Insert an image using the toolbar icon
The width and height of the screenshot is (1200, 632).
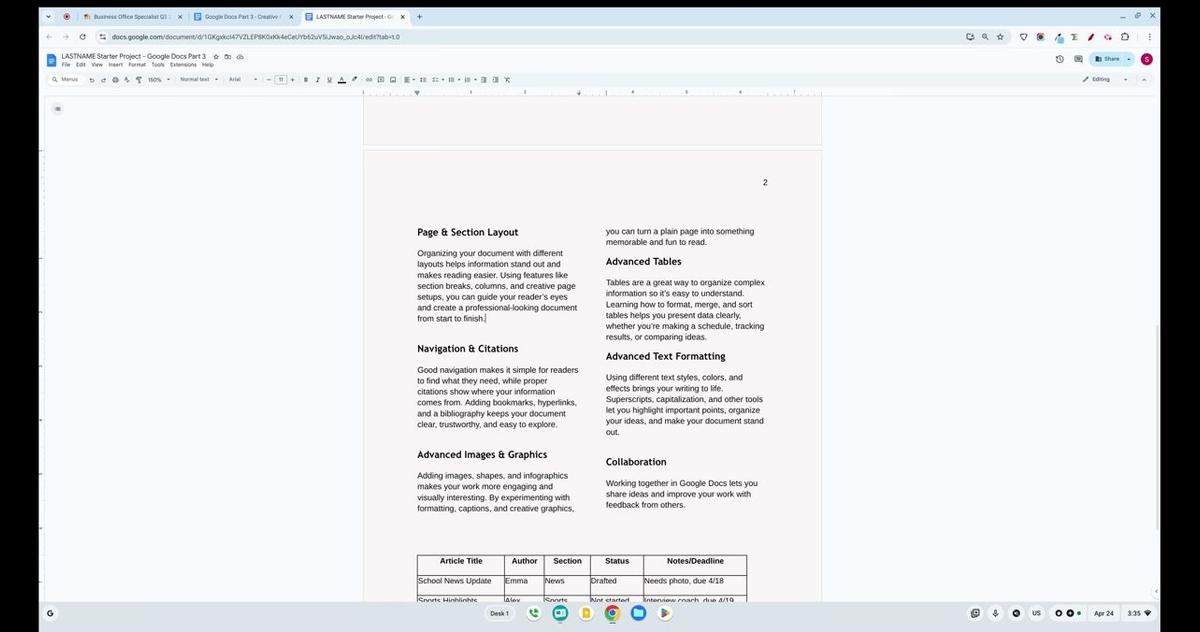(x=392, y=79)
